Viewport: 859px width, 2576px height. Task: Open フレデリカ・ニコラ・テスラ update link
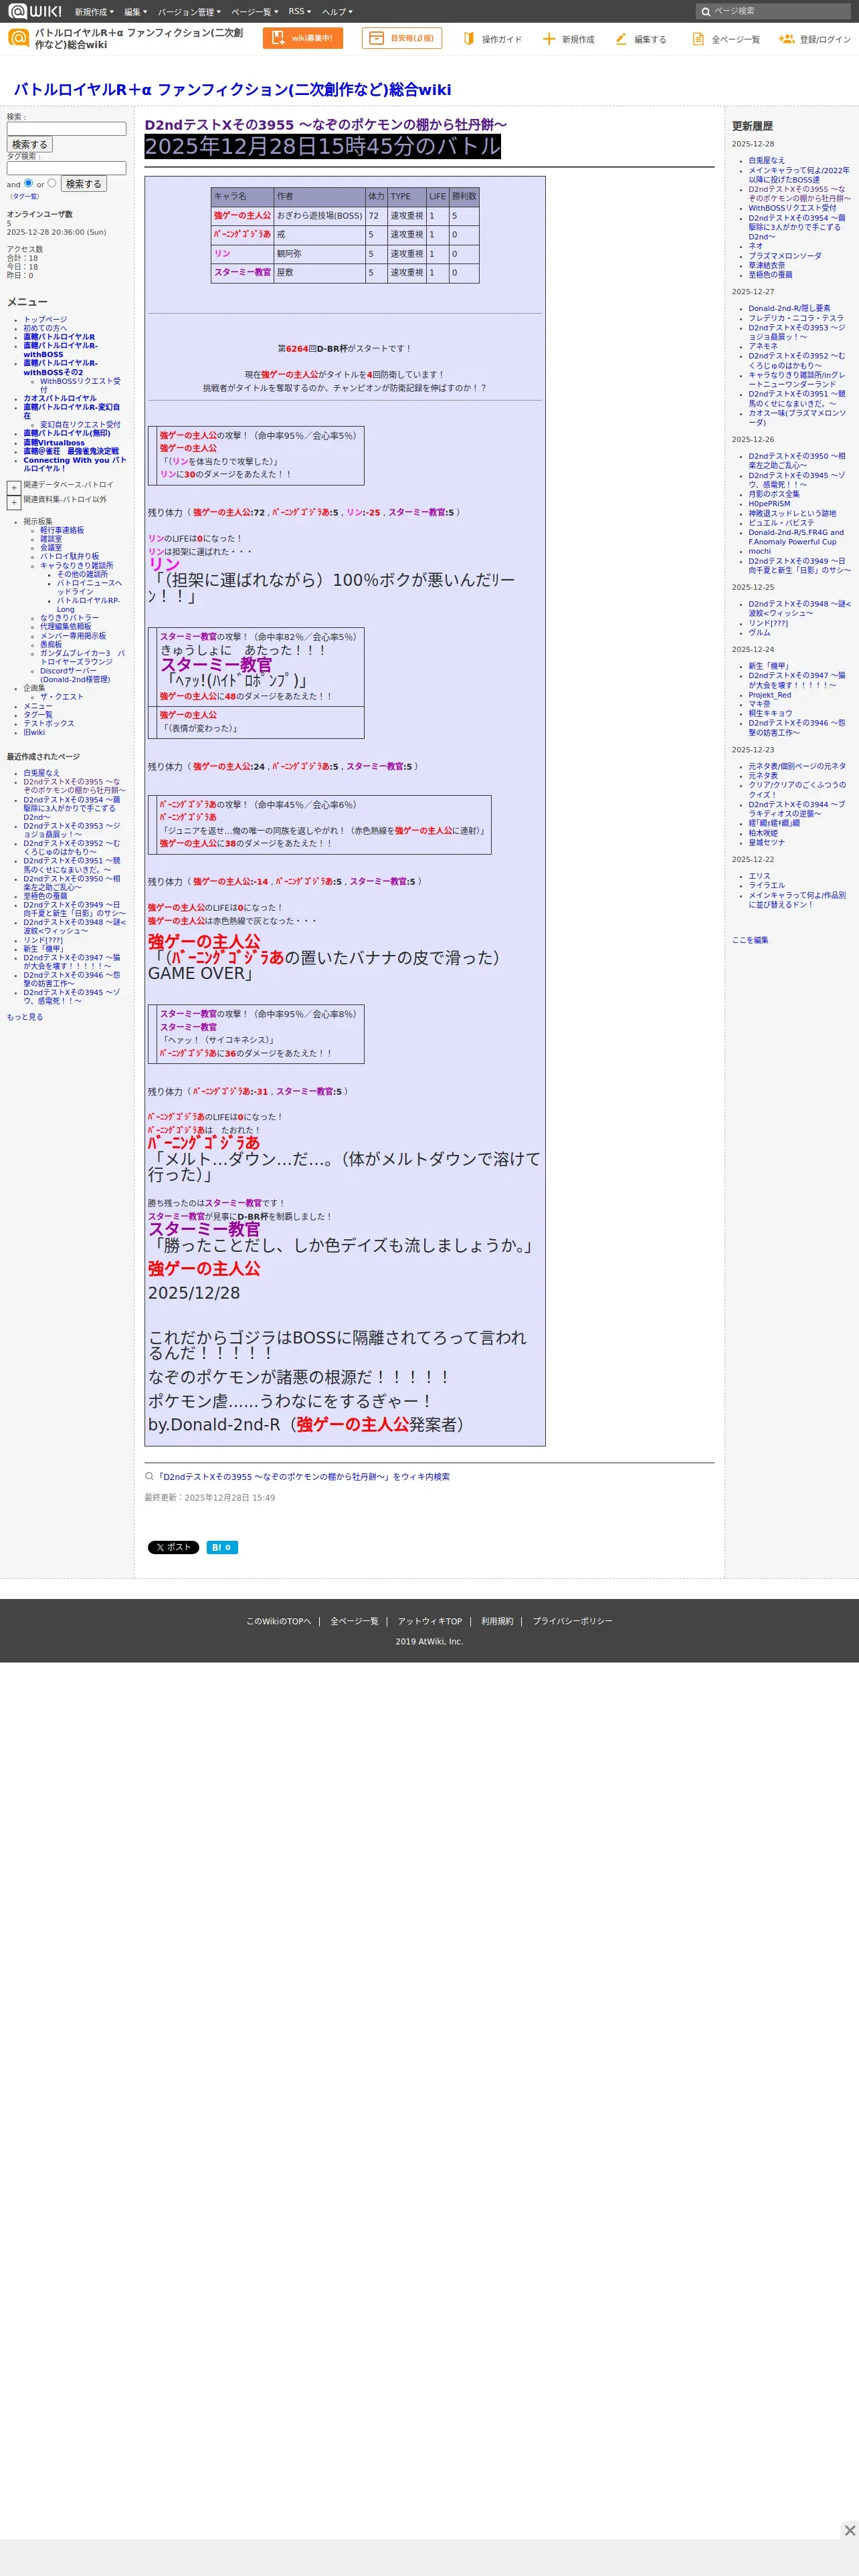(796, 318)
